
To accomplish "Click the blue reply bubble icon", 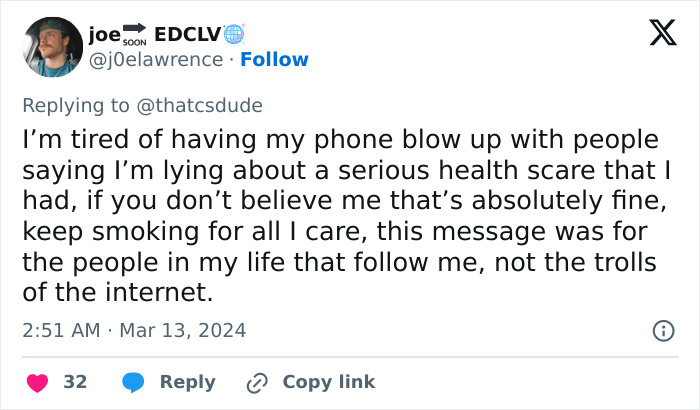I will pos(133,382).
